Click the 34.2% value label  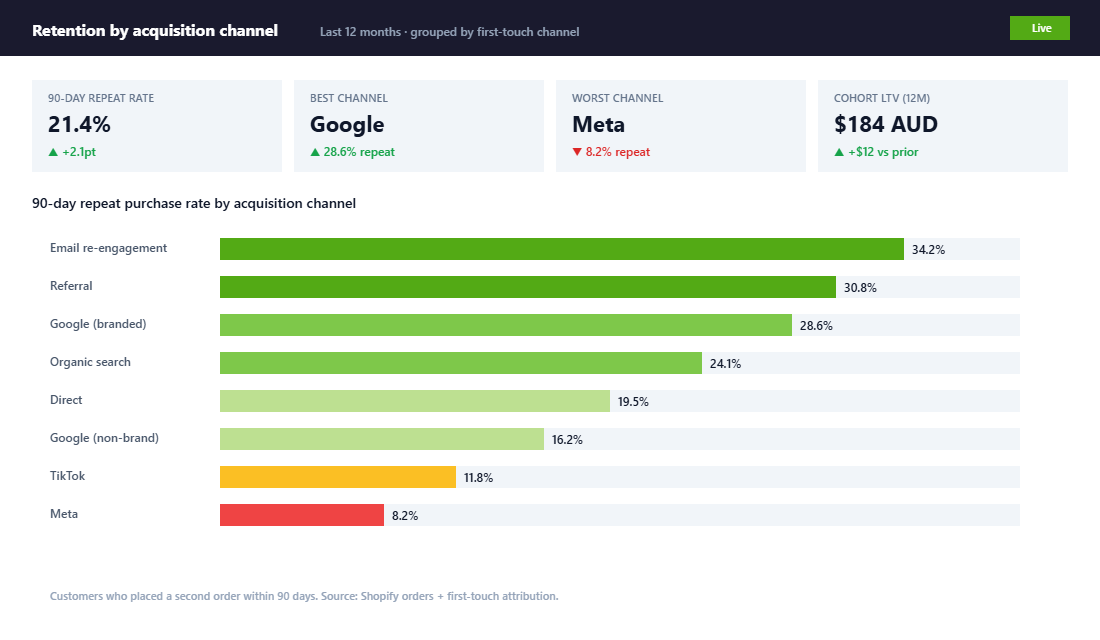point(928,248)
